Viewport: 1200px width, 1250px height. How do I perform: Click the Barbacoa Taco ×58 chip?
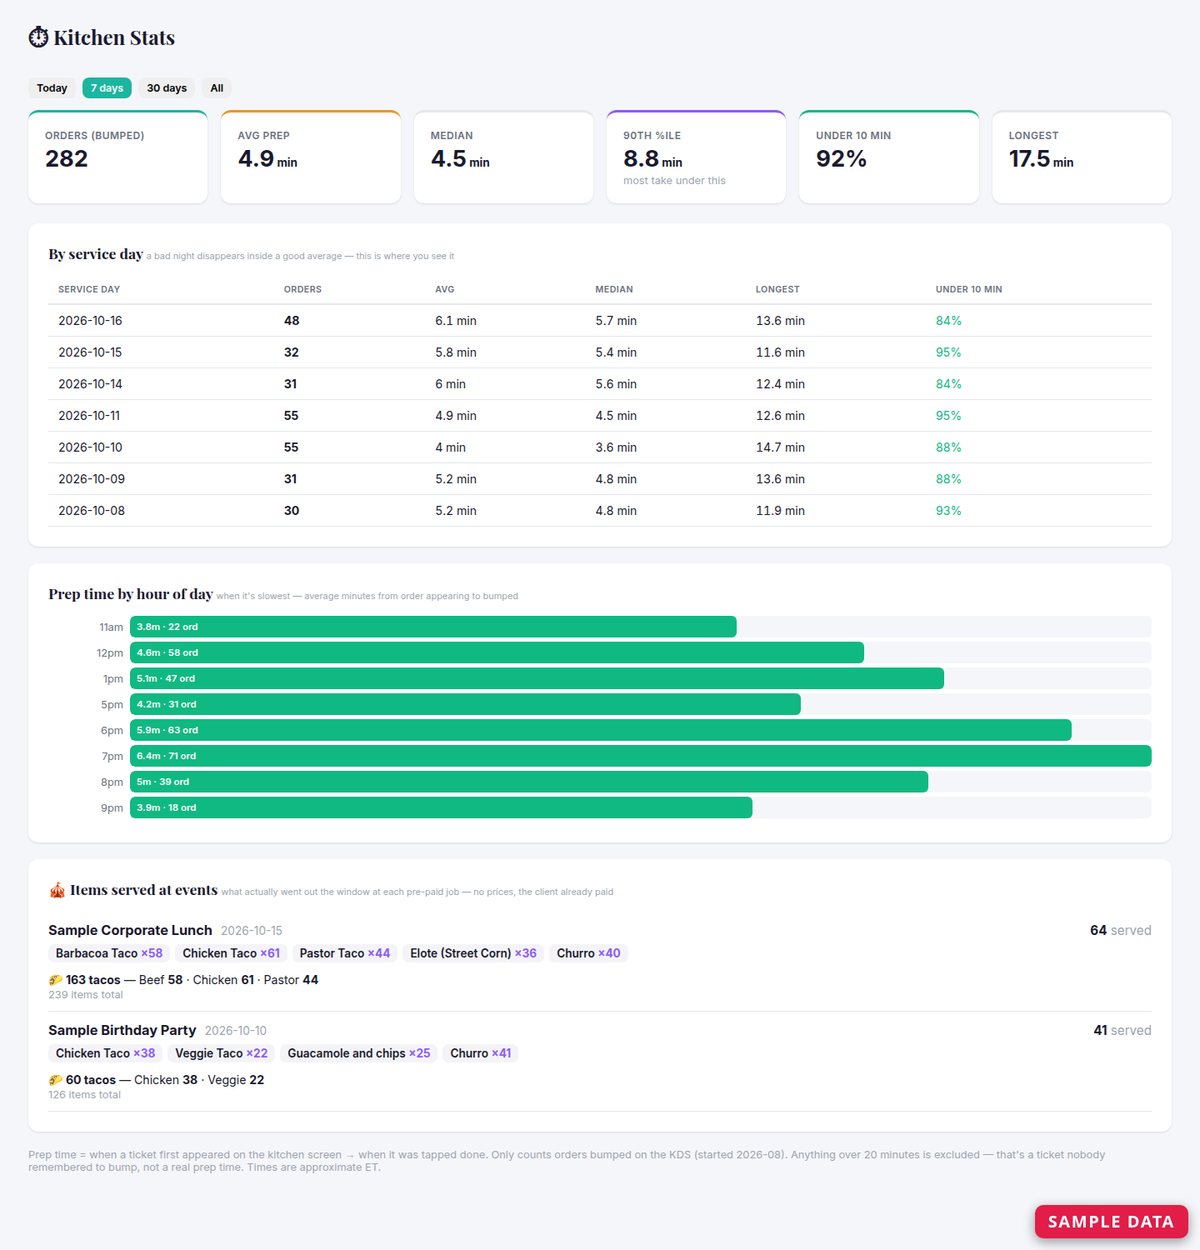point(109,953)
